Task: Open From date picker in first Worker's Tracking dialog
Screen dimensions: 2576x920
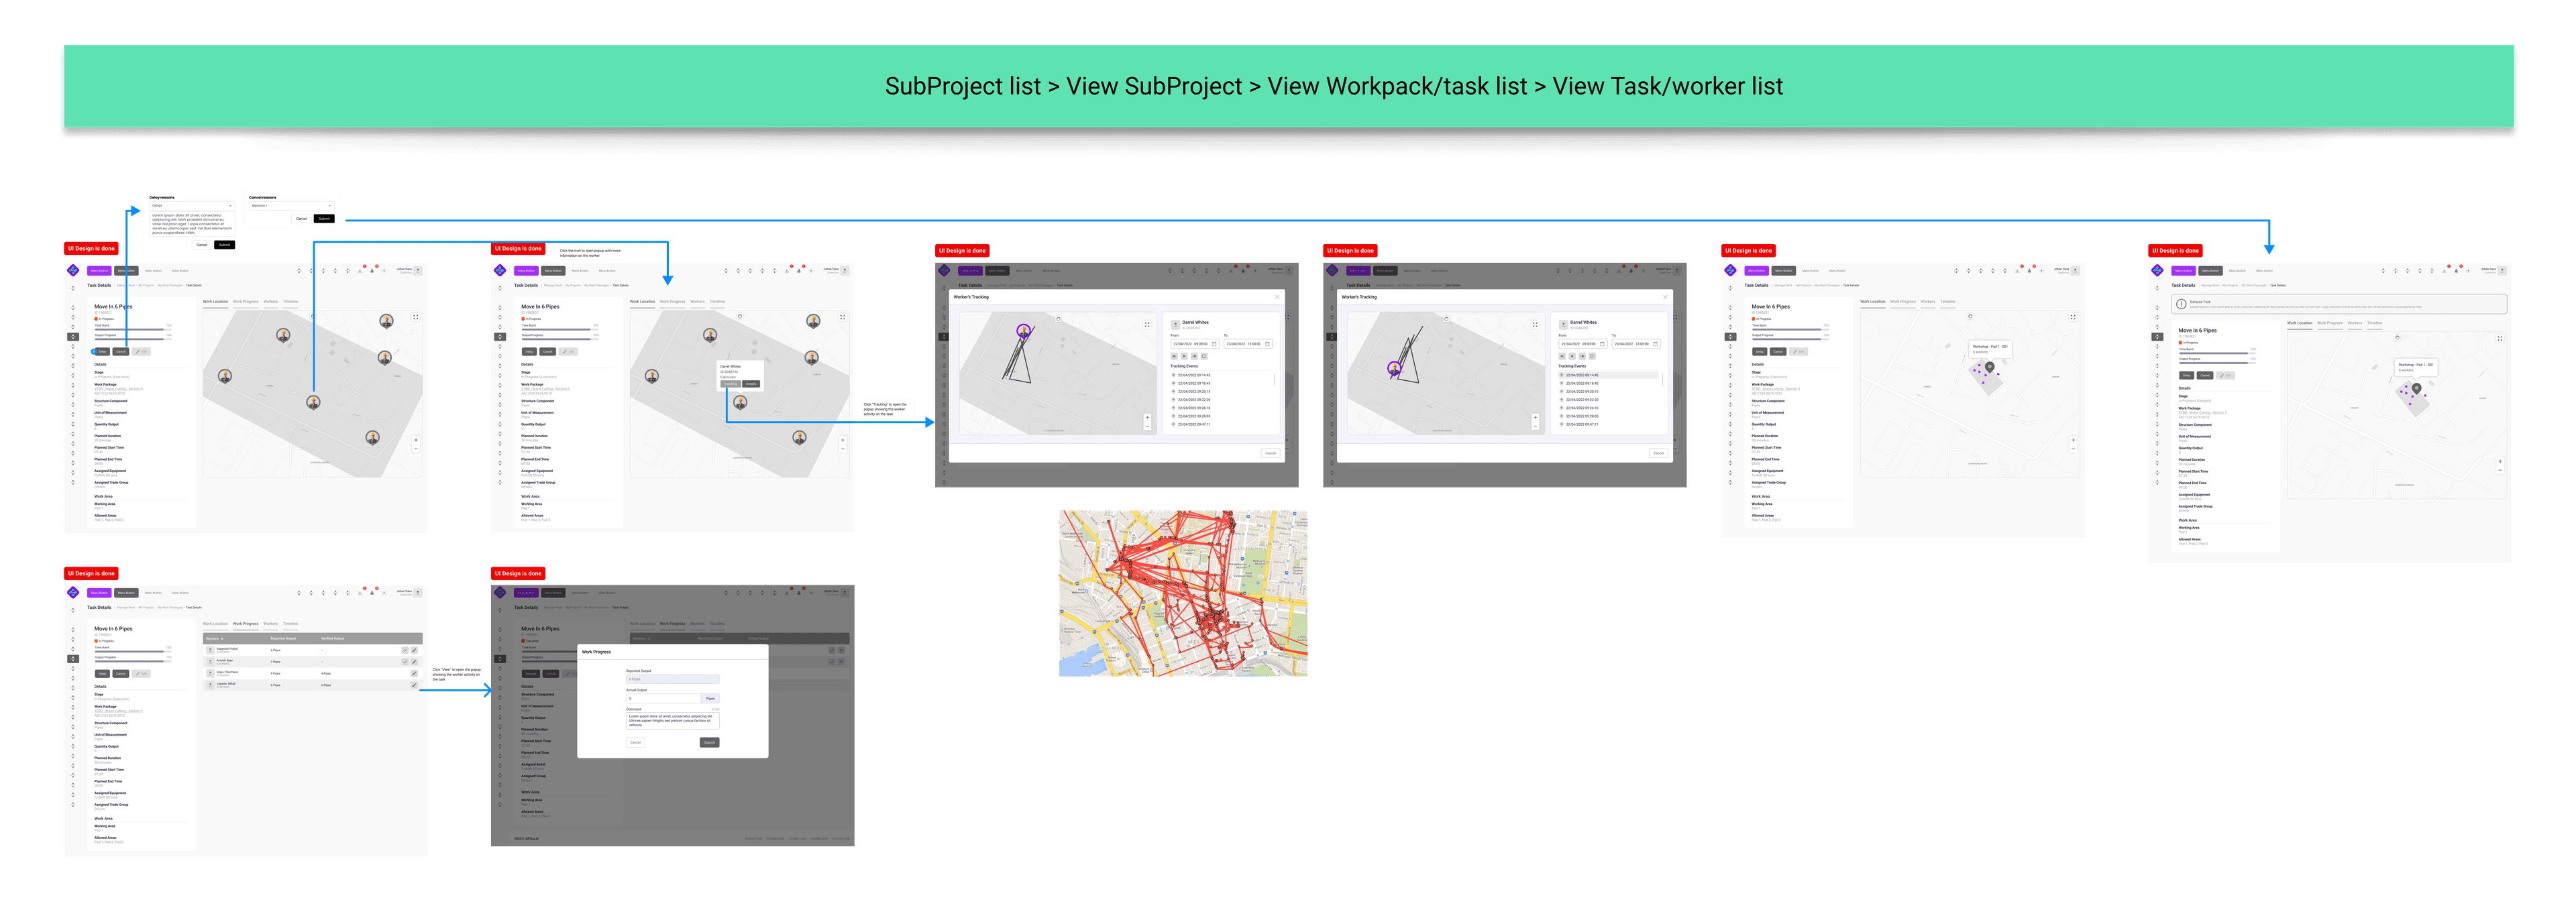Action: click(1195, 344)
